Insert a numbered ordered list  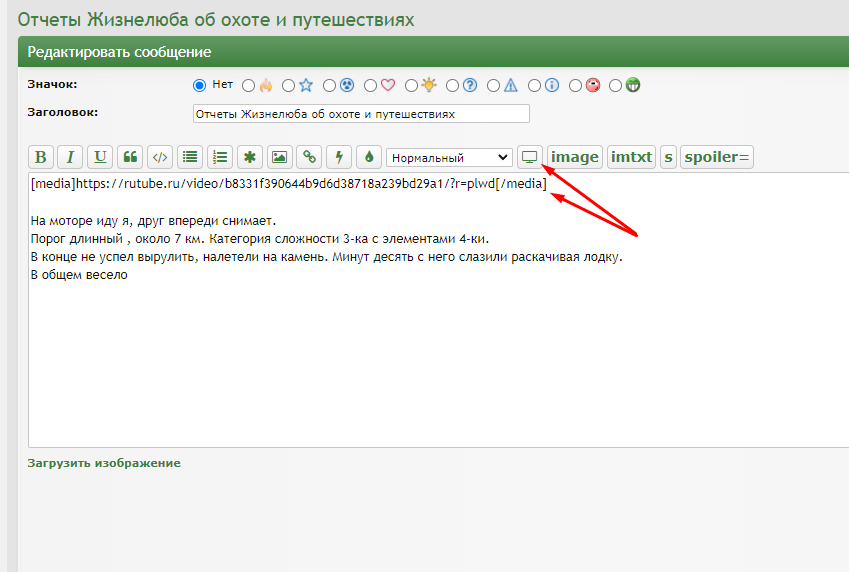(x=220, y=157)
